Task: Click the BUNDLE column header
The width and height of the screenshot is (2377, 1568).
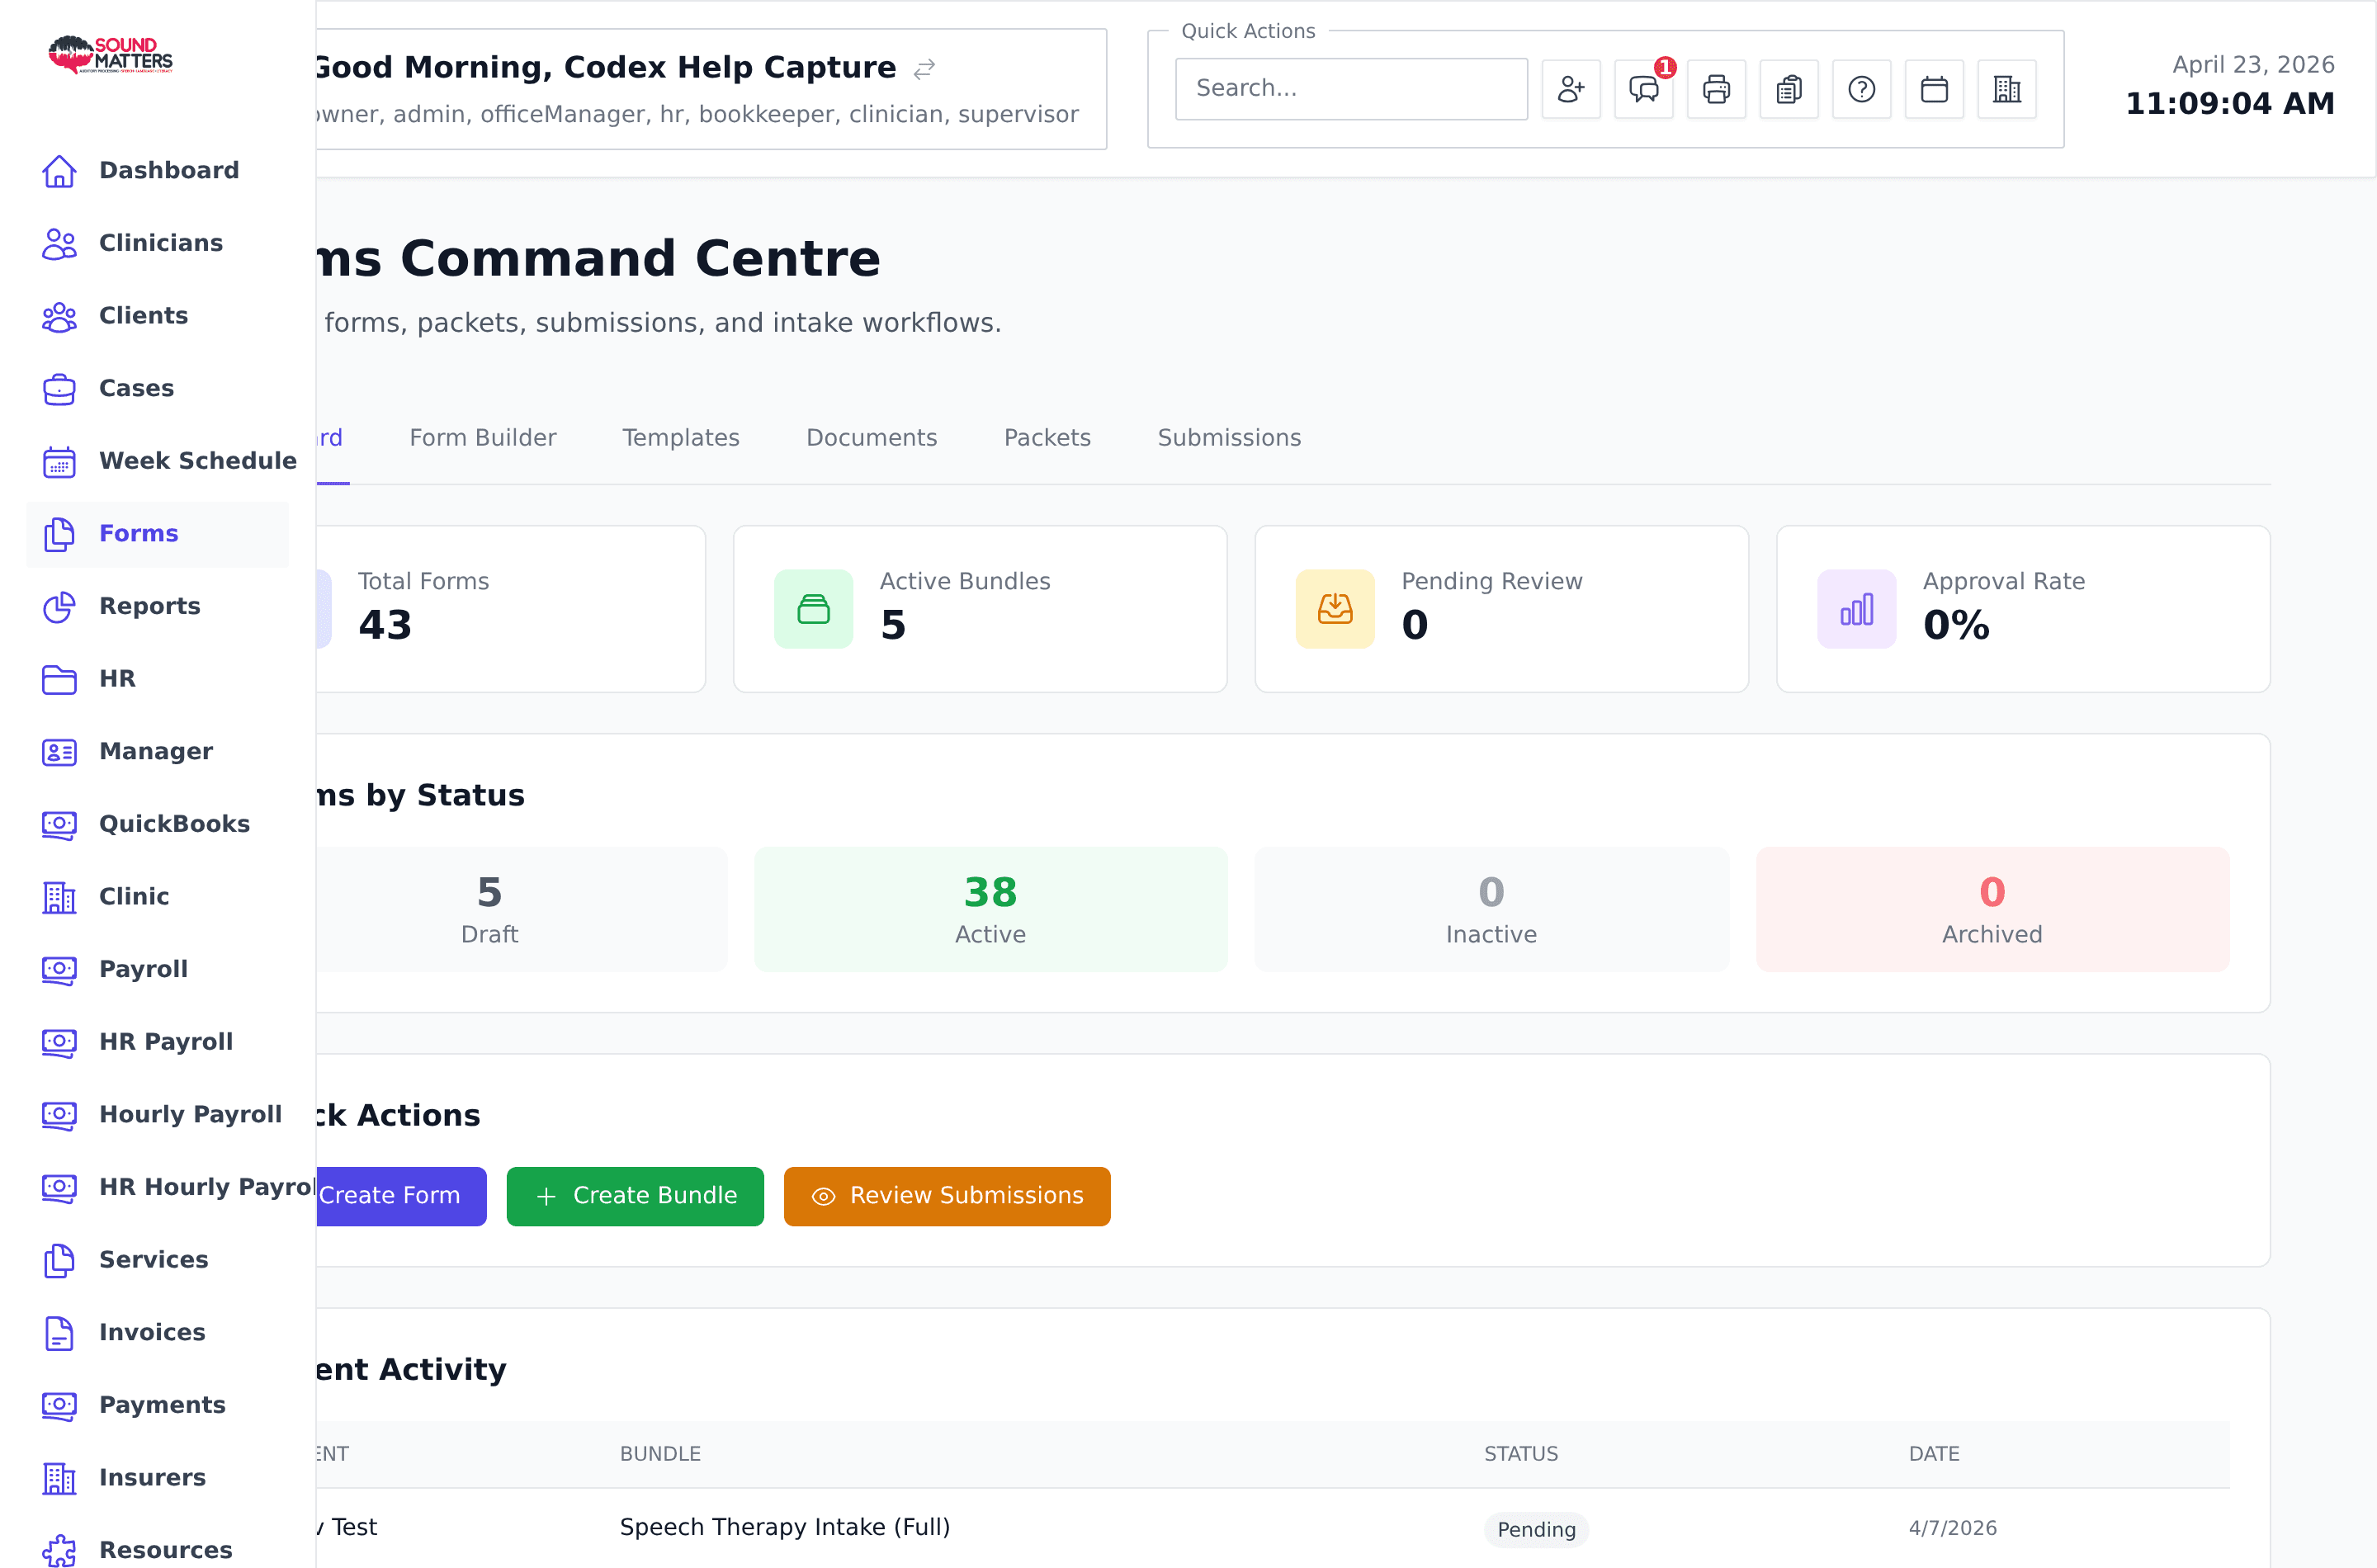Action: pos(660,1454)
